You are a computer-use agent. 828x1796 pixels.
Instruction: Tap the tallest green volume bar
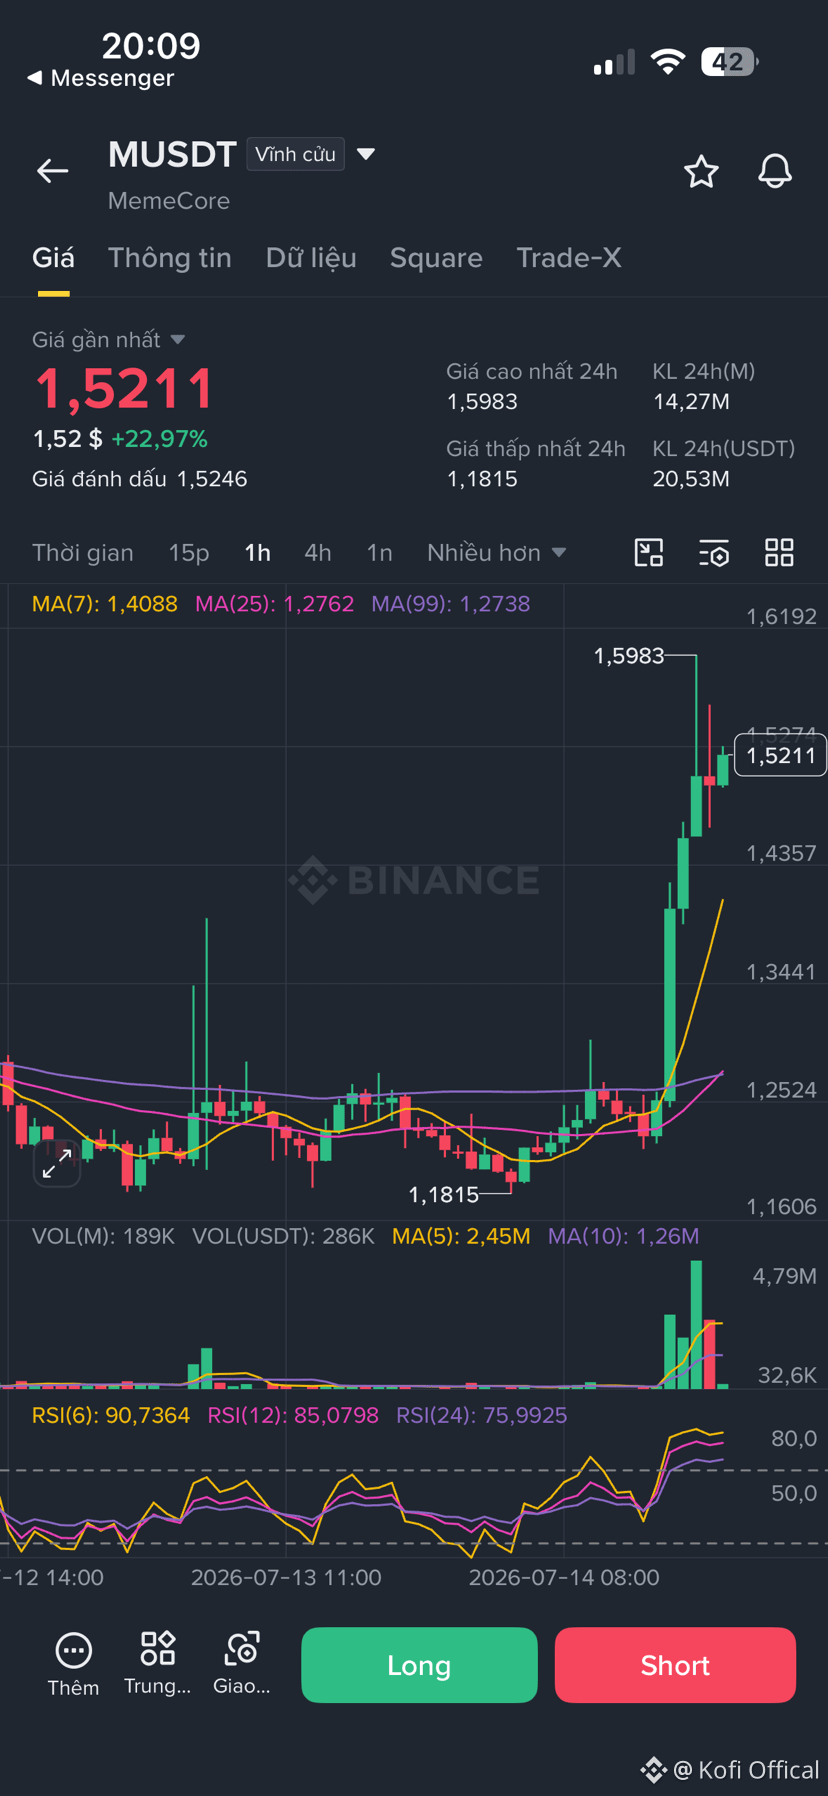(696, 1324)
